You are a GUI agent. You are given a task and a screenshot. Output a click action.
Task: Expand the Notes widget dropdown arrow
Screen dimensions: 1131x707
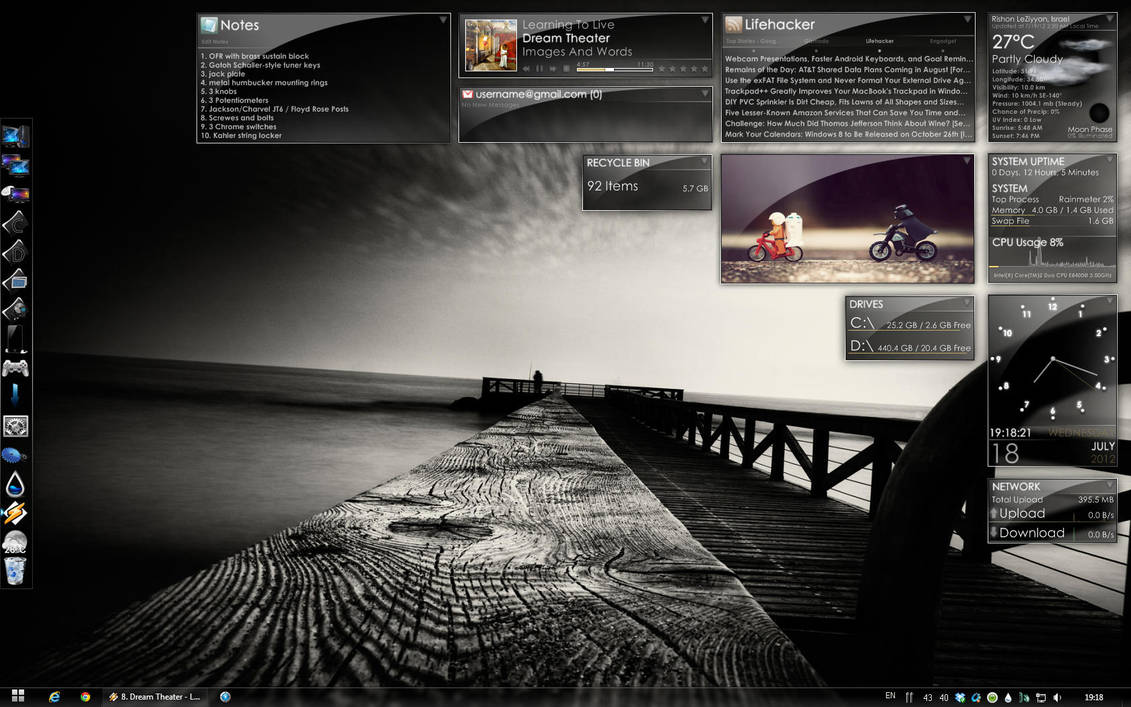(x=443, y=20)
